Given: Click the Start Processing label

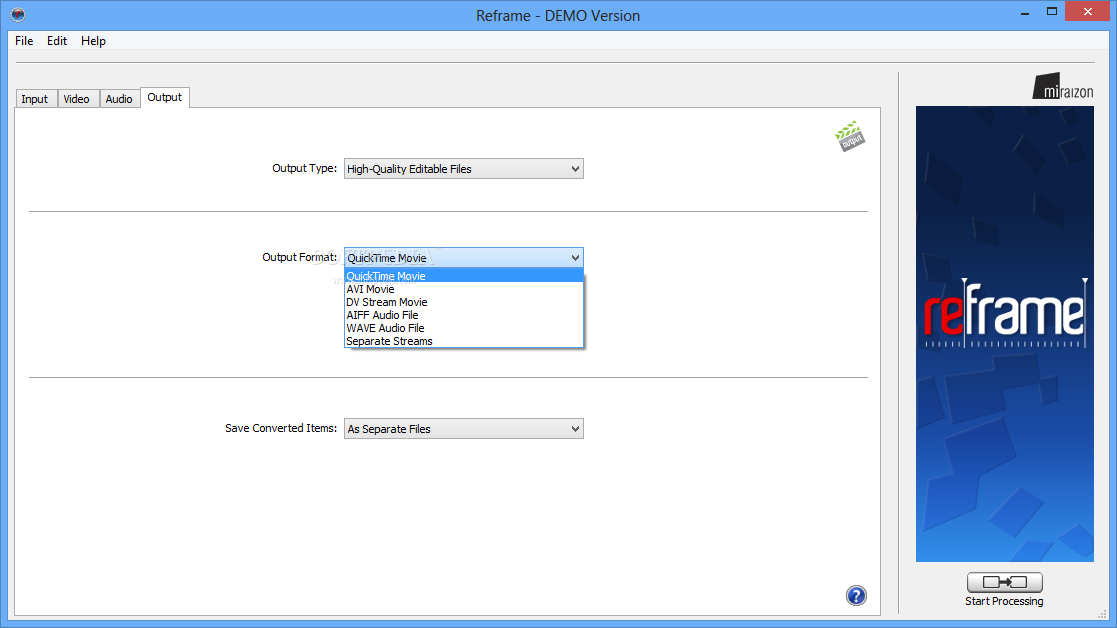Looking at the screenshot, I should pyautogui.click(x=1004, y=601).
